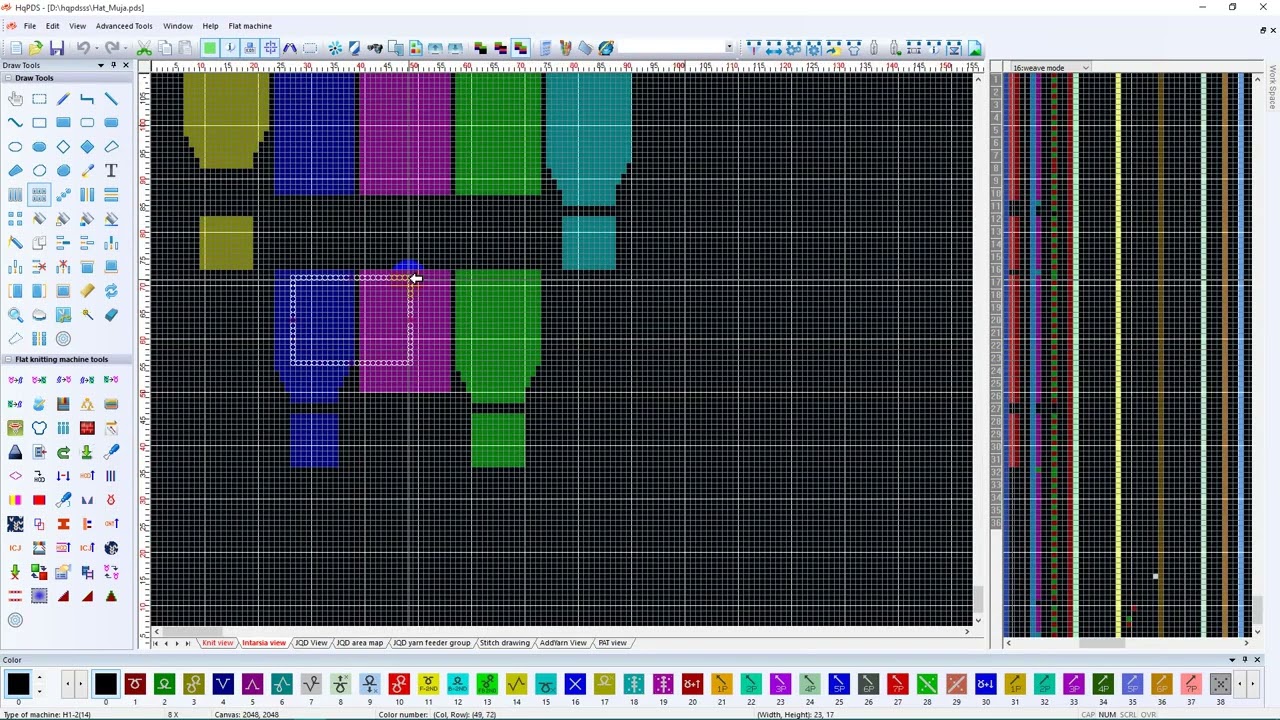The image size is (1280, 720).
Task: Open the Redo history dropdown arrow
Action: 126,48
